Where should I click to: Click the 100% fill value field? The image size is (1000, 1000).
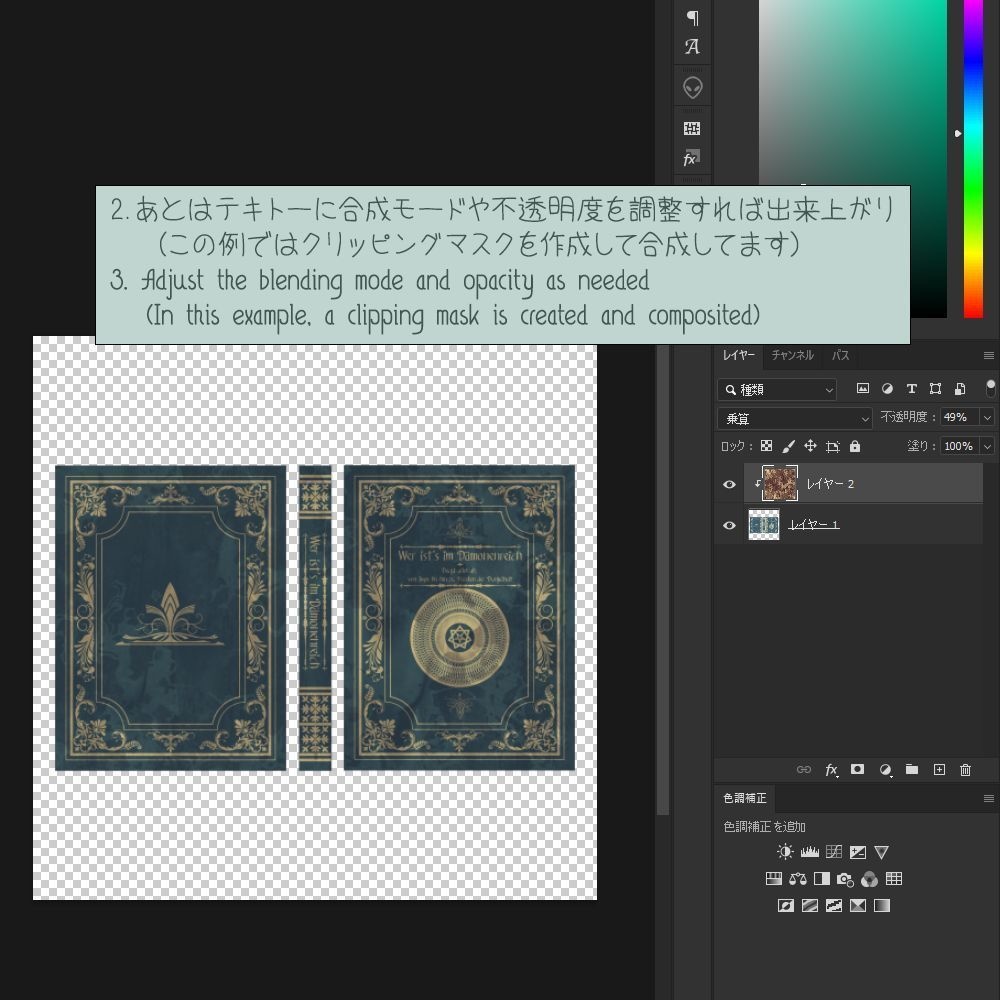point(960,446)
